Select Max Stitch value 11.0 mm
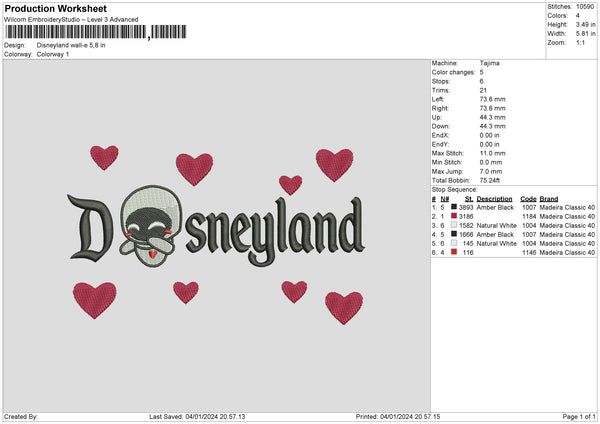Image resolution: width=600 pixels, height=424 pixels. coord(492,153)
